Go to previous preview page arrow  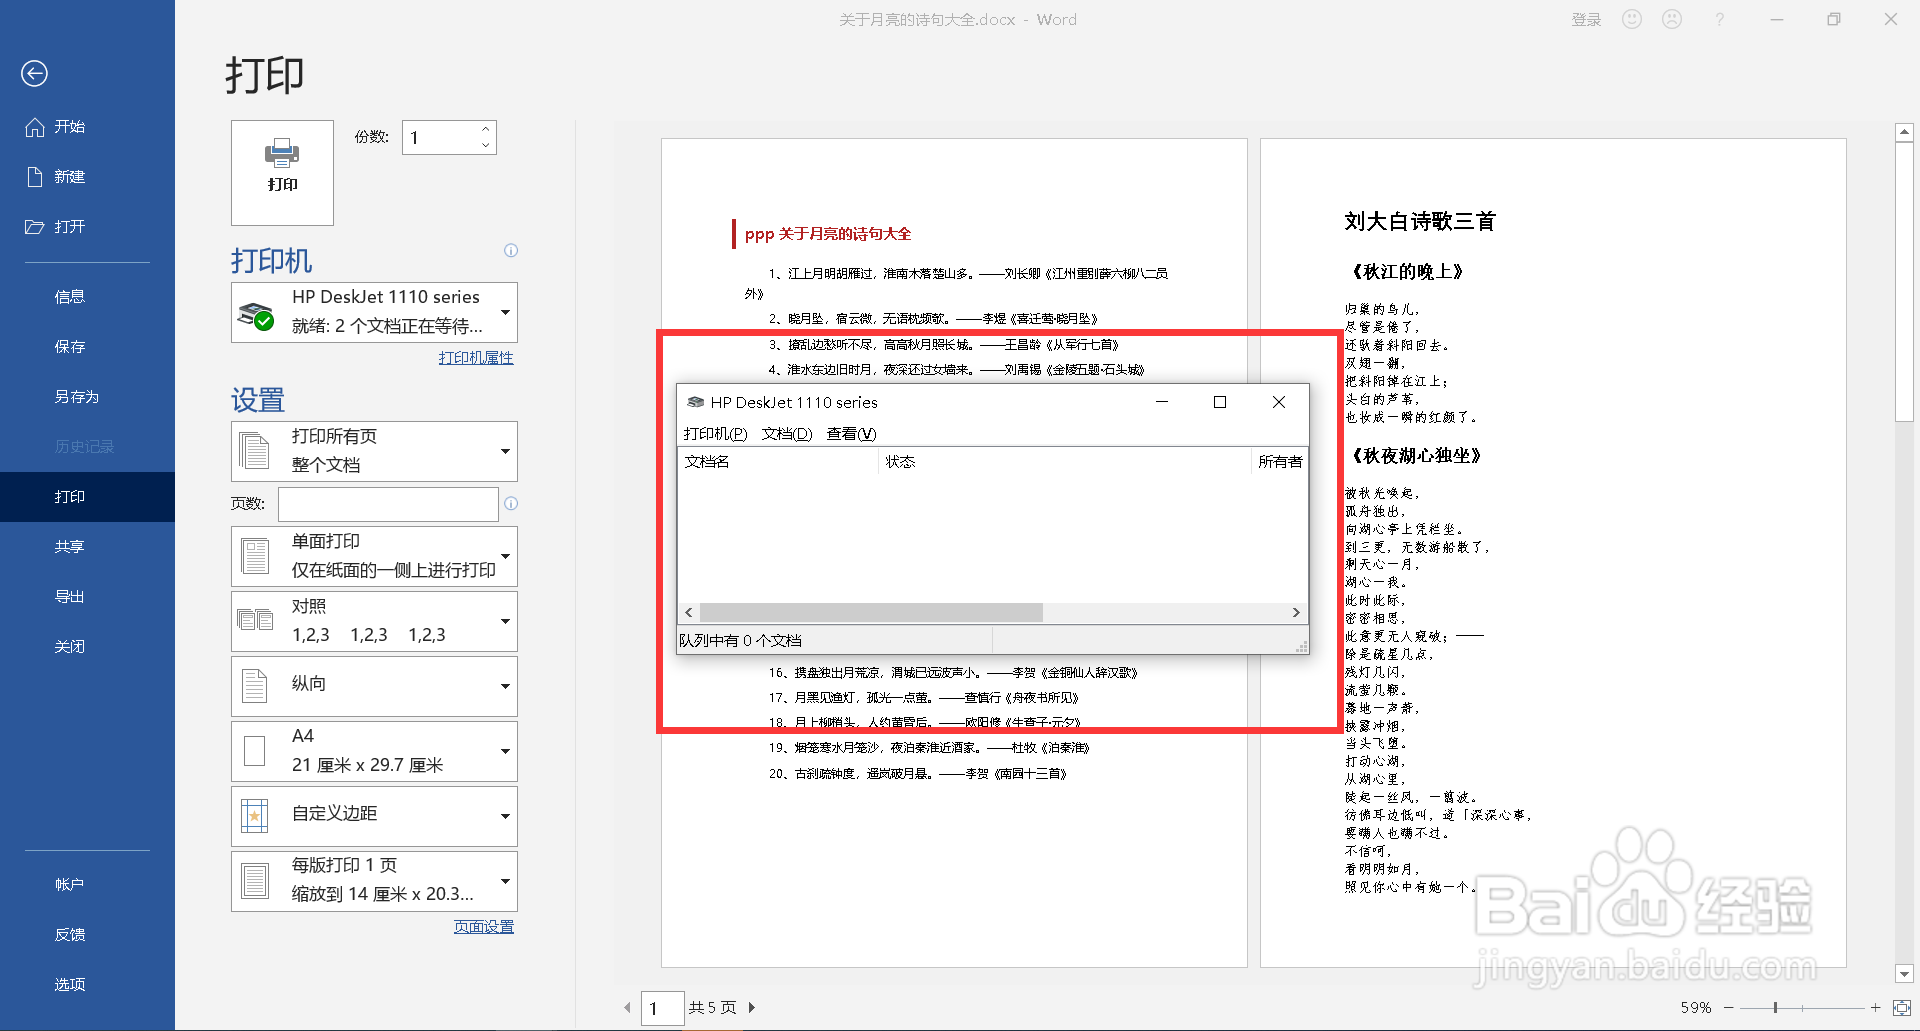[x=627, y=1008]
